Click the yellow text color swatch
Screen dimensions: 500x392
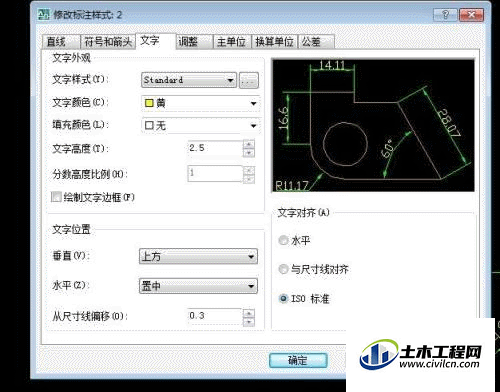pyautogui.click(x=149, y=103)
